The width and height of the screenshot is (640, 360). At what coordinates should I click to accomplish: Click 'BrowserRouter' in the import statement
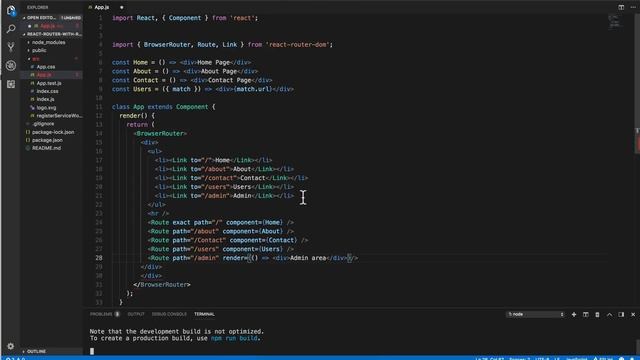[x=167, y=44]
